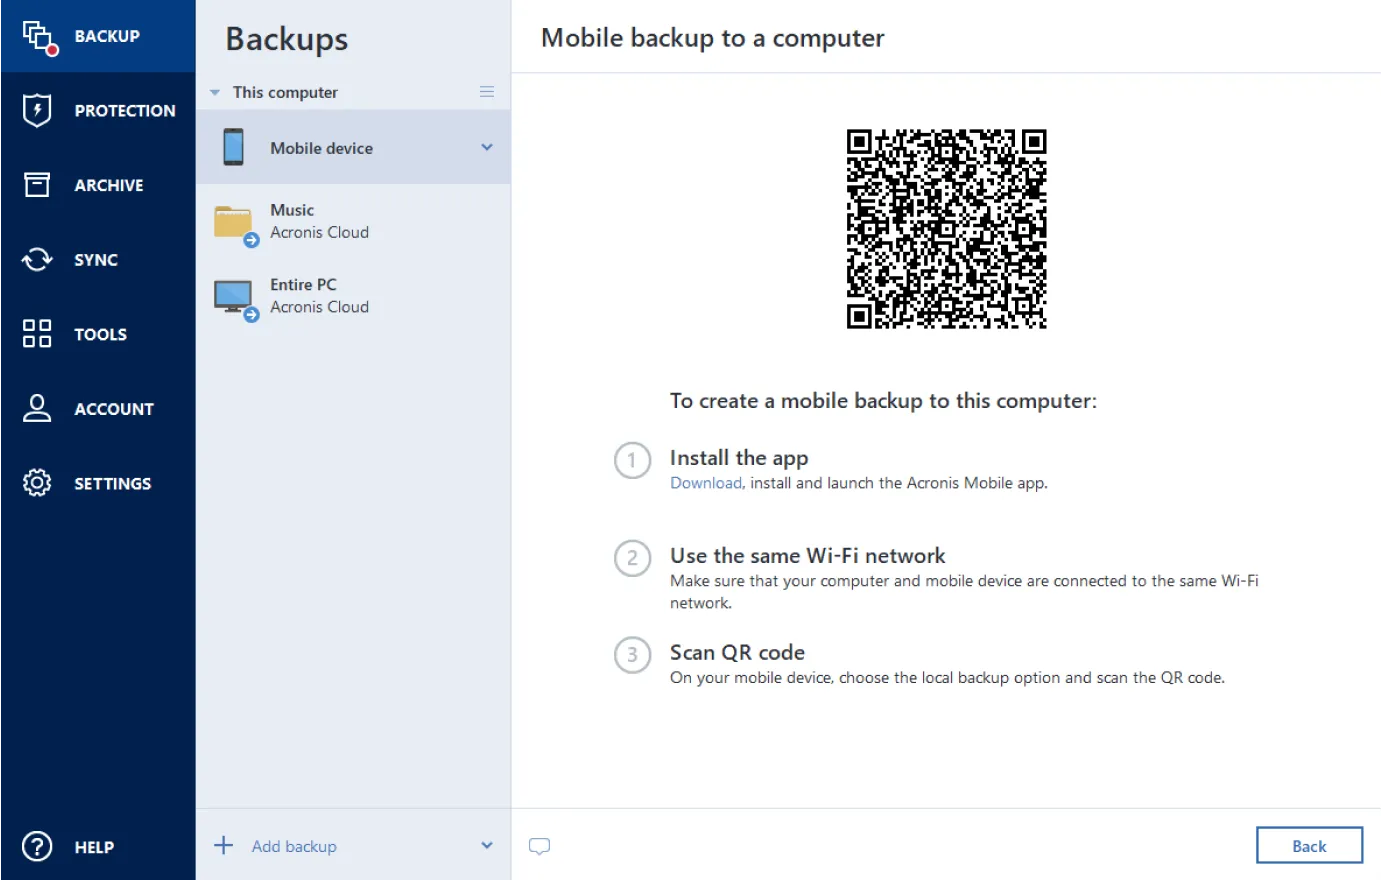Open the Account person icon
This screenshot has height=880, width=1382.
point(37,408)
